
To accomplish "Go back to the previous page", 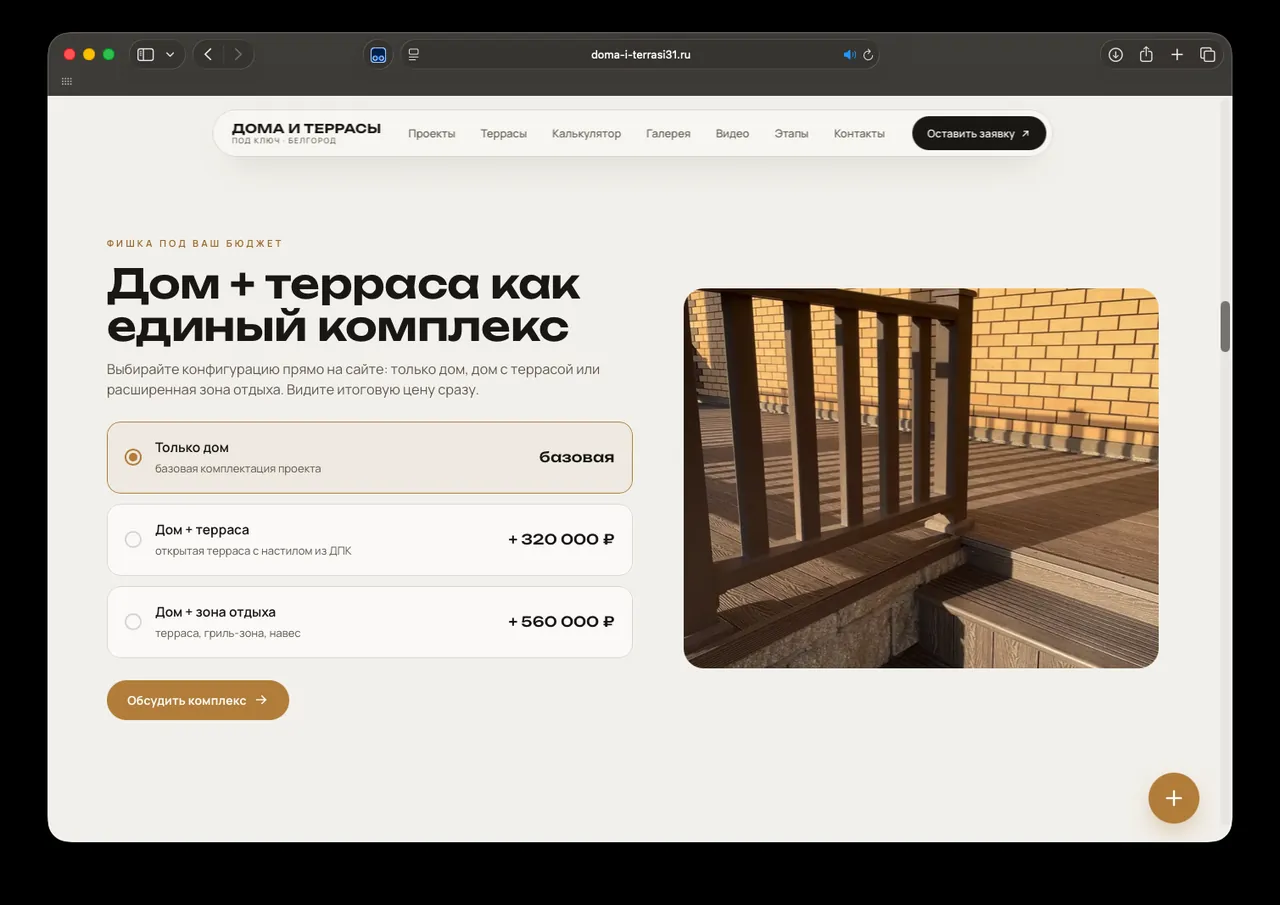I will pos(208,55).
